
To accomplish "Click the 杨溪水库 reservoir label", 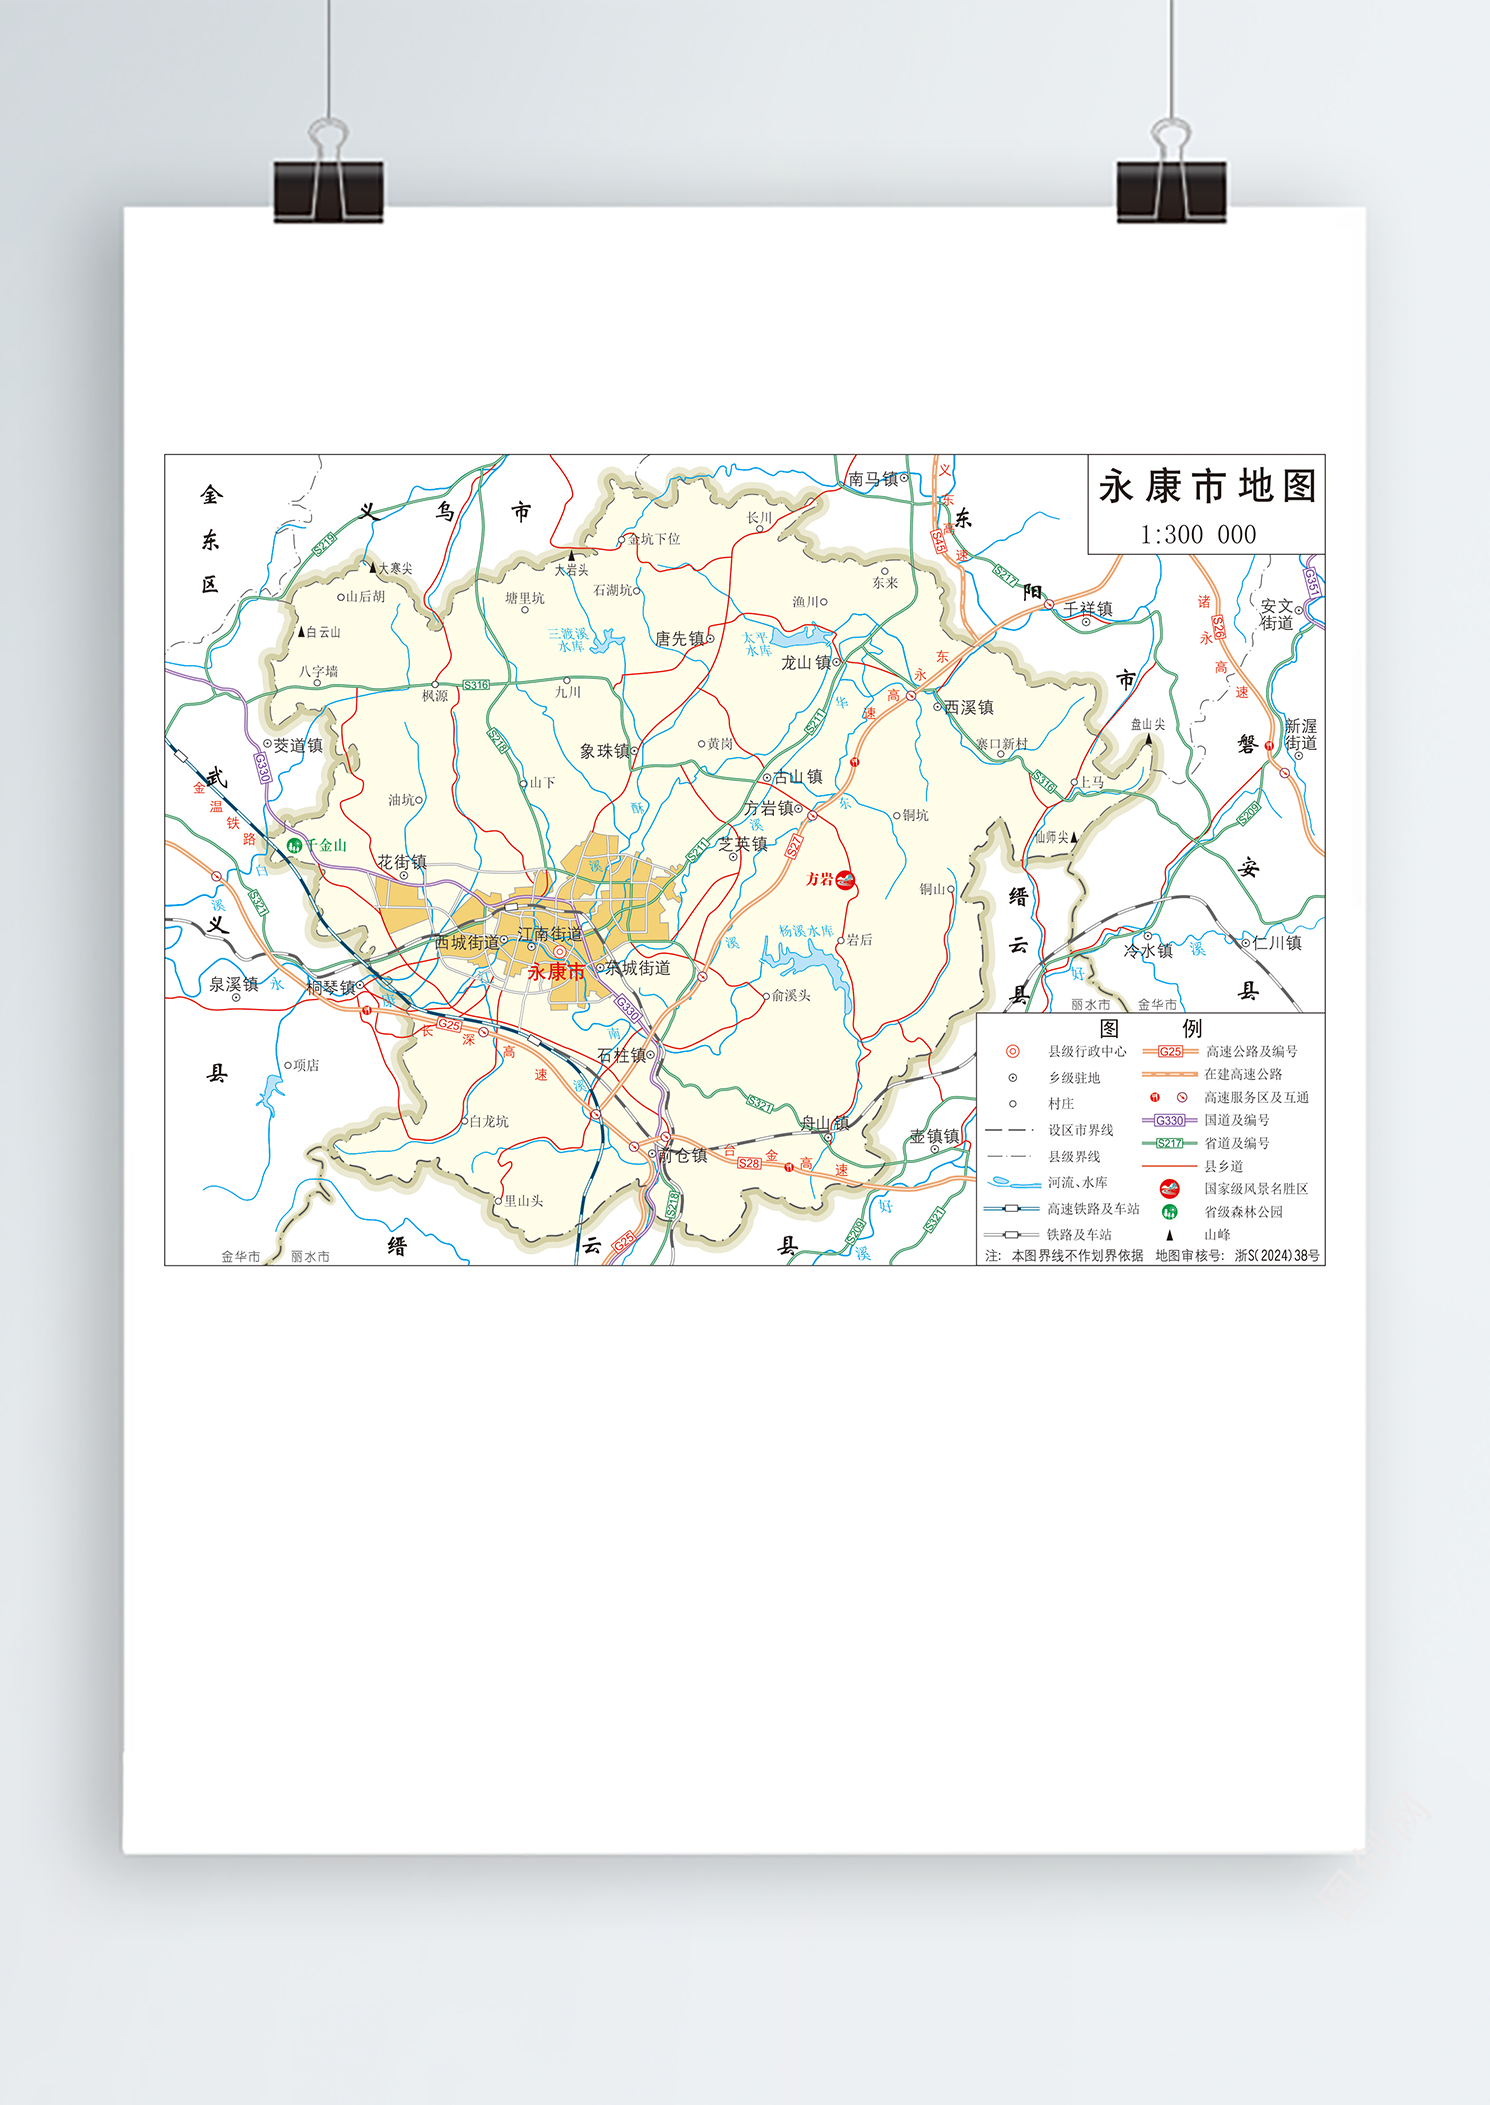I will click(x=806, y=931).
